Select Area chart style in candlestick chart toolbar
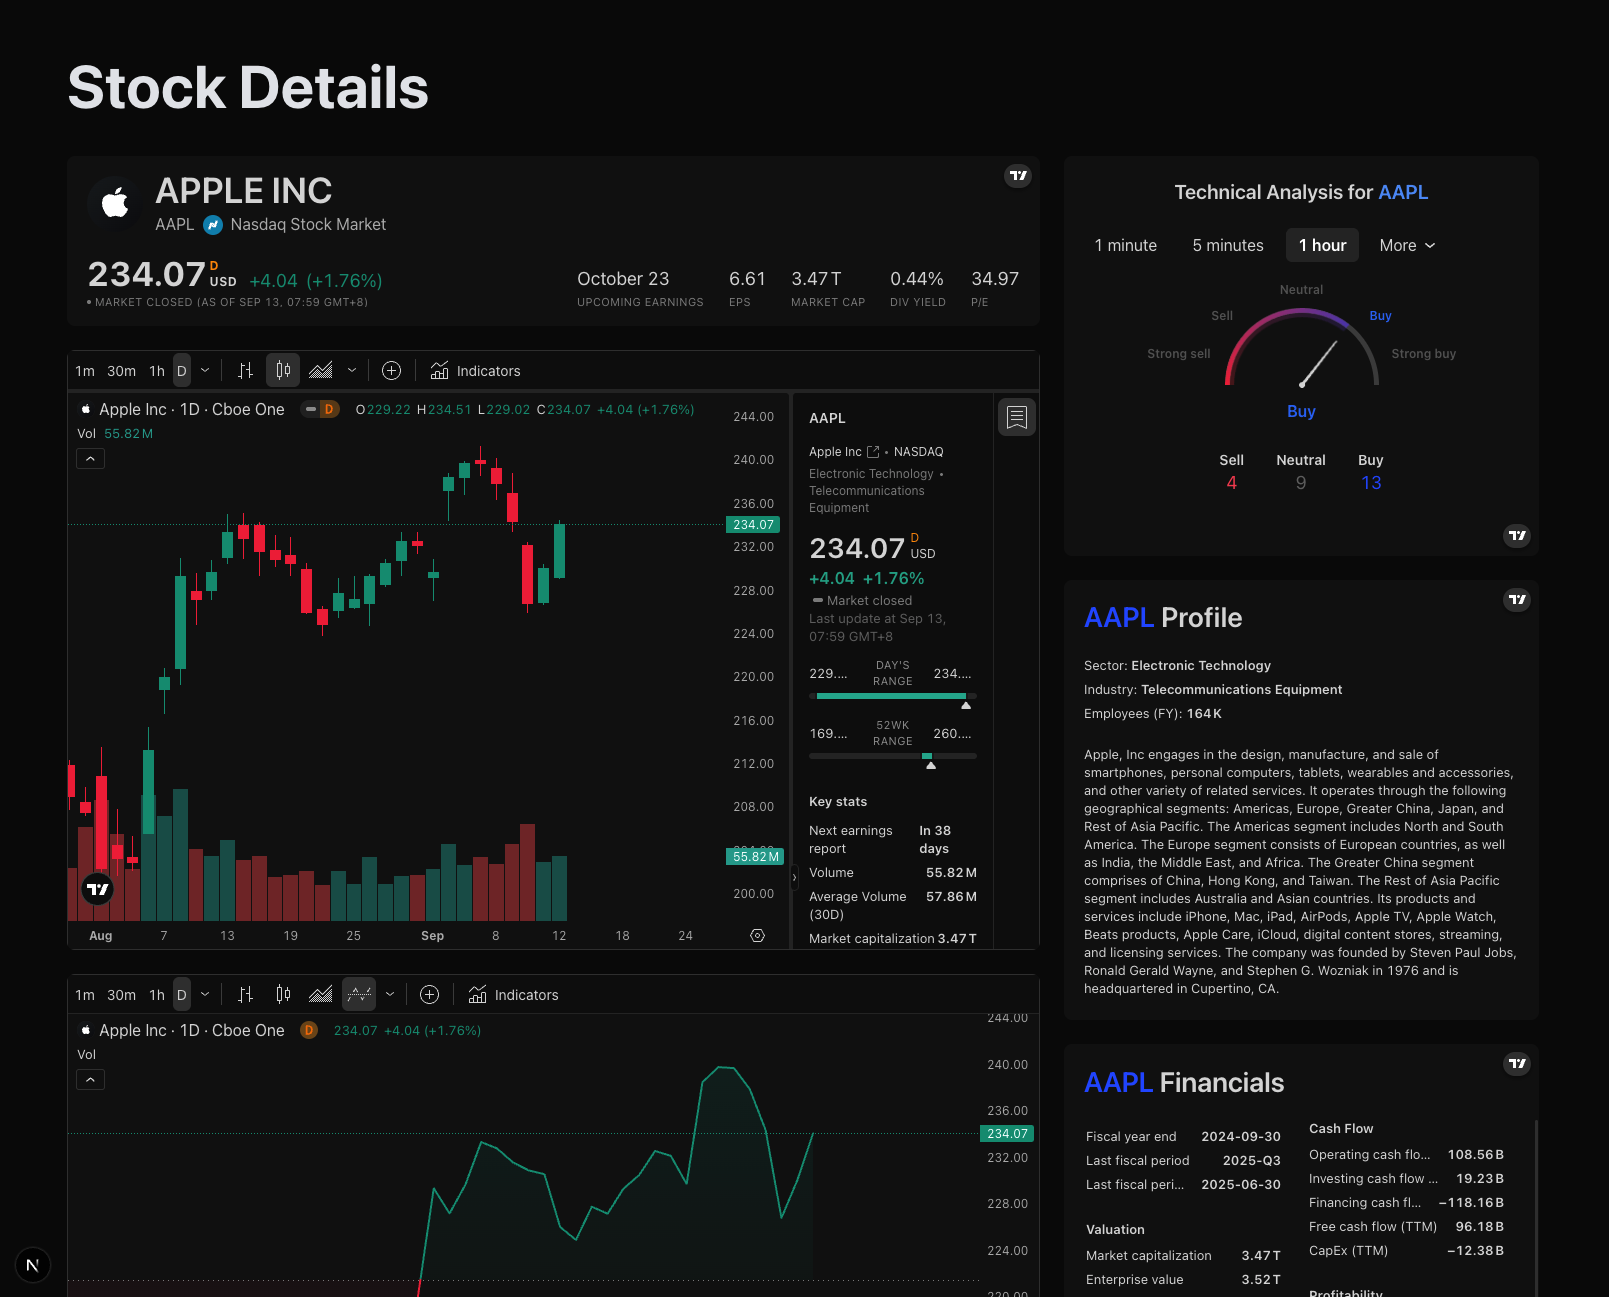Screen dimensions: 1609x1297 (321, 371)
